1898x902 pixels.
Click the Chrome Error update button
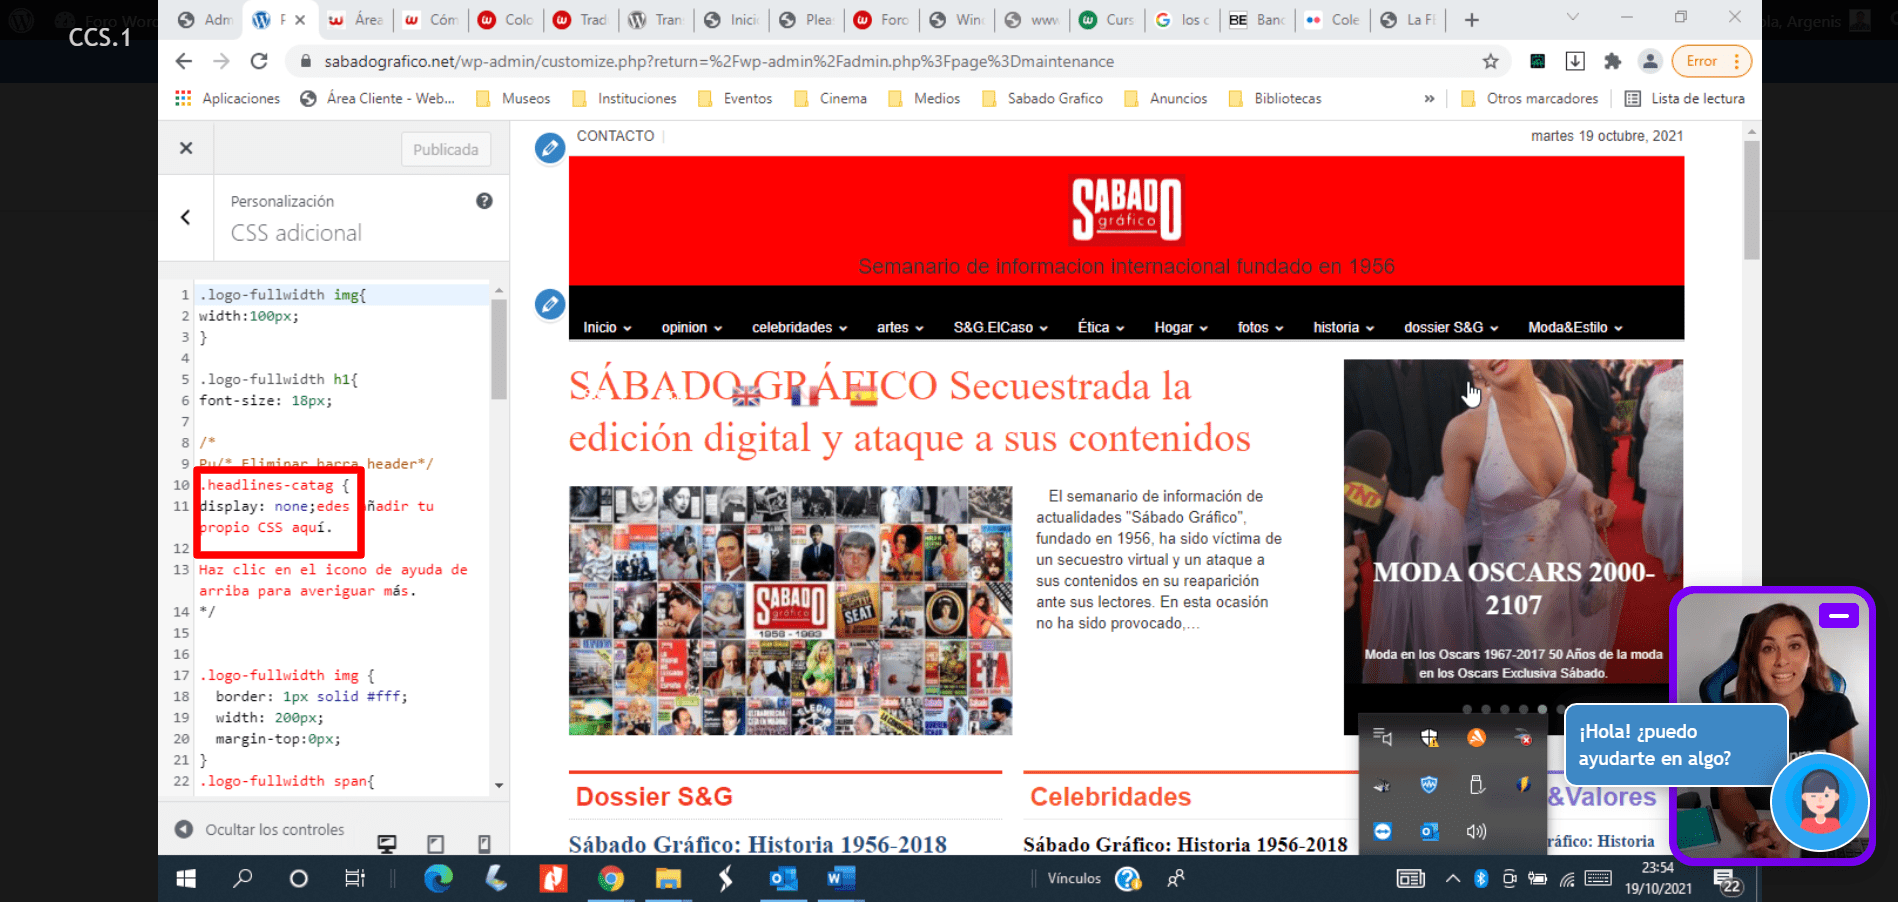tap(1711, 61)
